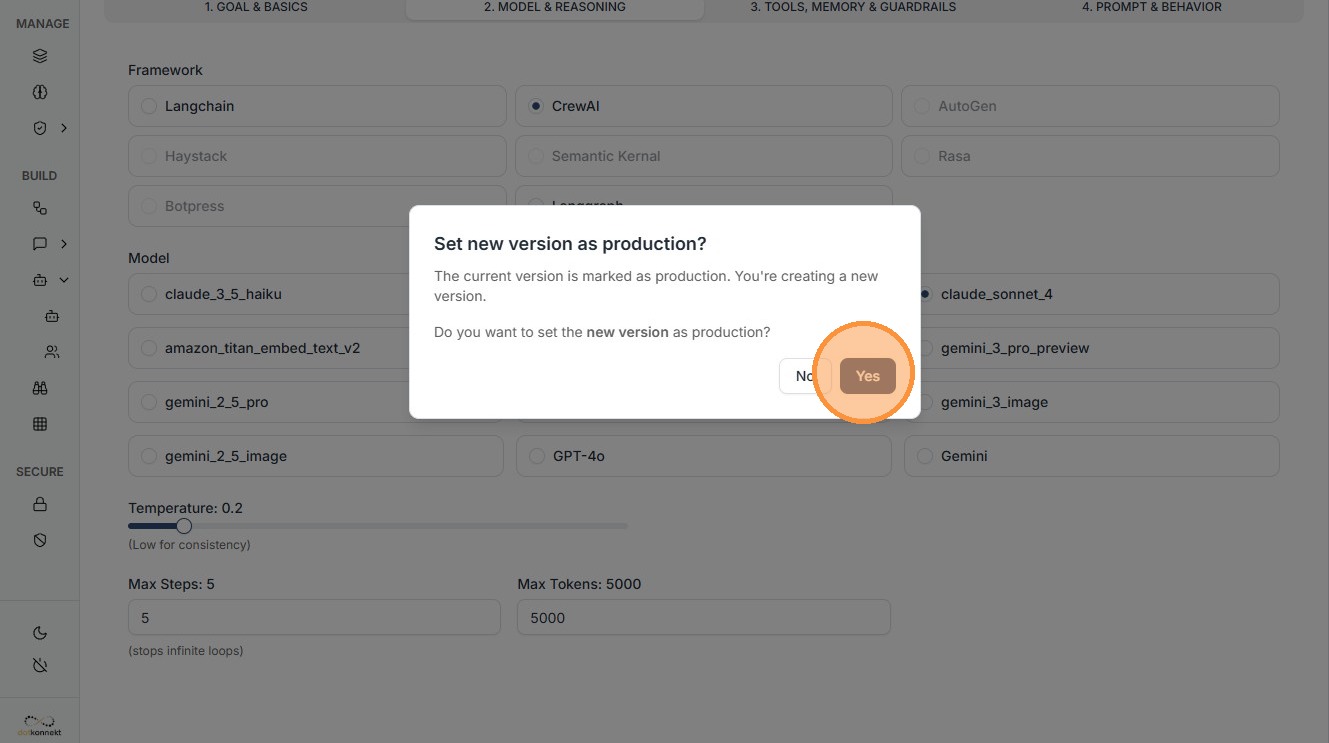Click the "Temperature: 0.2" label
1329x743 pixels.
(x=186, y=508)
